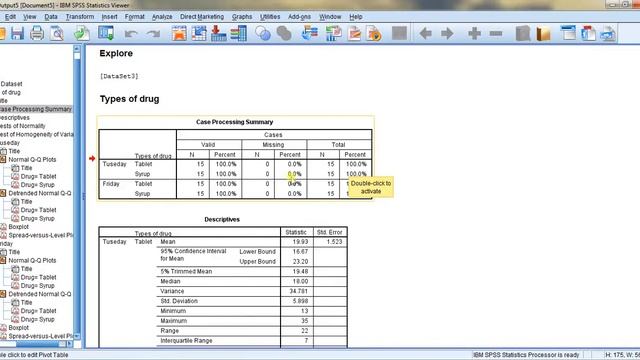The width and height of the screenshot is (640, 360).
Task: Click the Explore heading in output
Action: [x=116, y=53]
